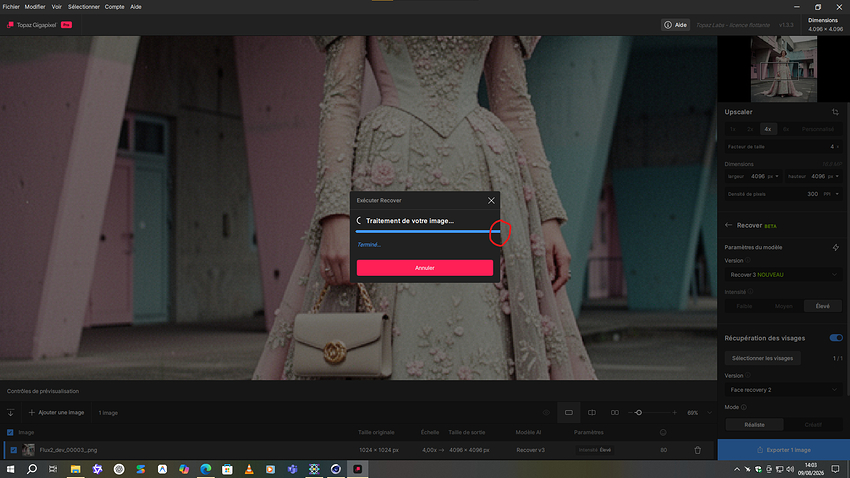Open the zoom percentage dropdown chevron

click(x=710, y=412)
